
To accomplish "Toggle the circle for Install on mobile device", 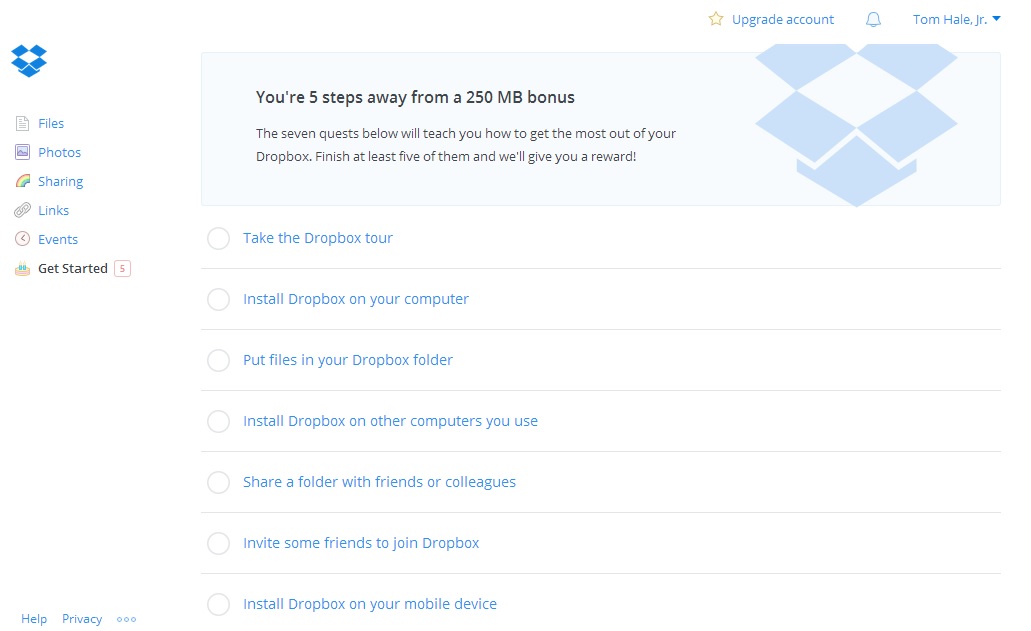I will 218,604.
